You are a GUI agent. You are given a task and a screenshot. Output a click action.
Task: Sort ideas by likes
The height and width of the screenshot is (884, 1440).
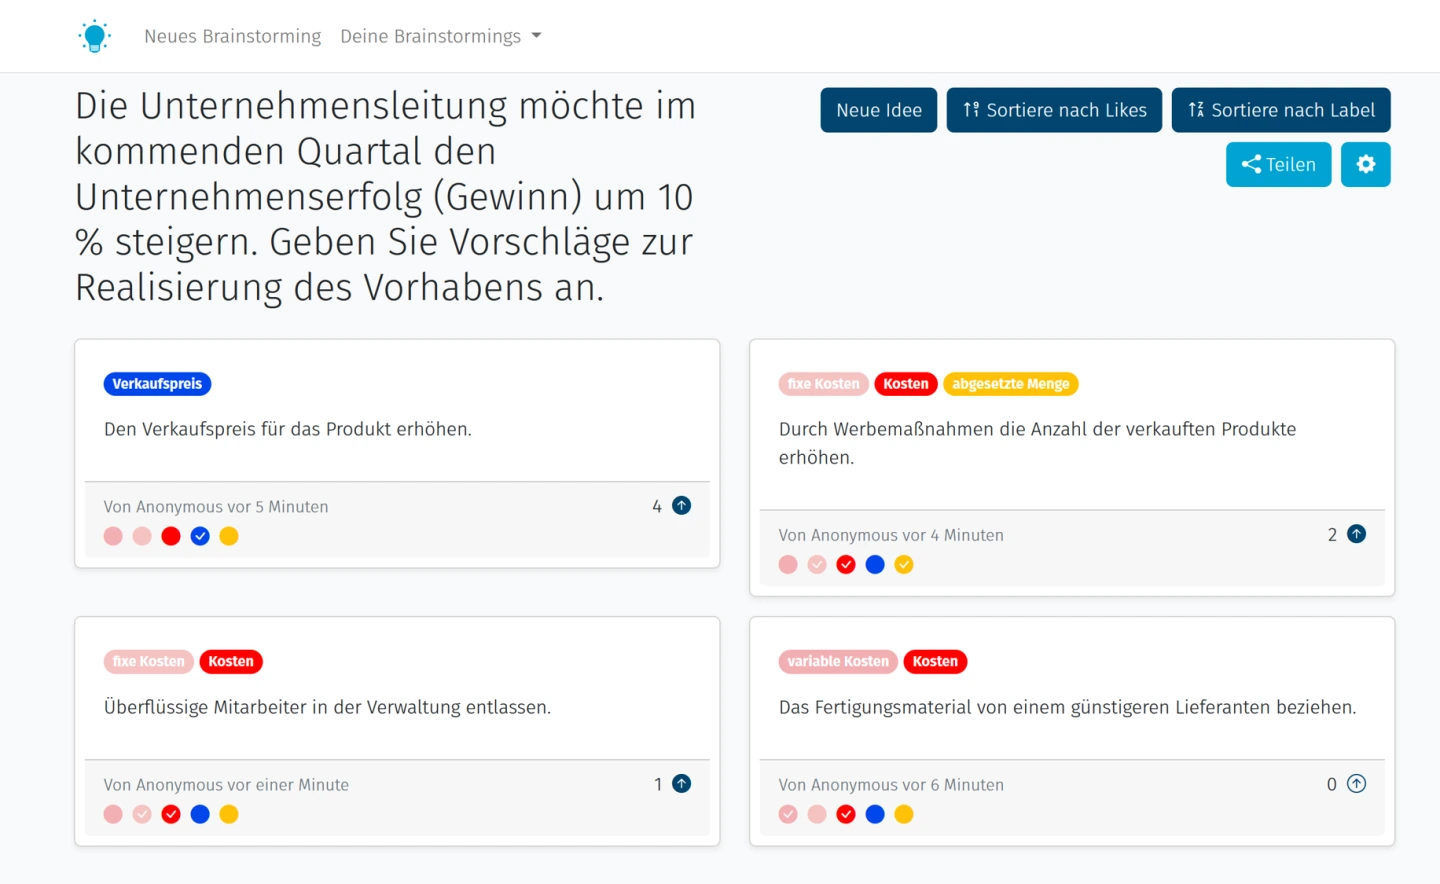pyautogui.click(x=1053, y=110)
